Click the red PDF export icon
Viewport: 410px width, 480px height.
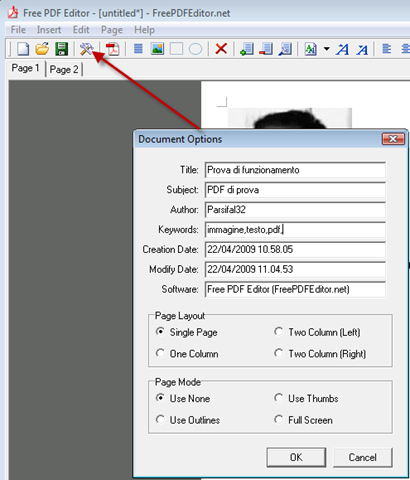point(112,49)
